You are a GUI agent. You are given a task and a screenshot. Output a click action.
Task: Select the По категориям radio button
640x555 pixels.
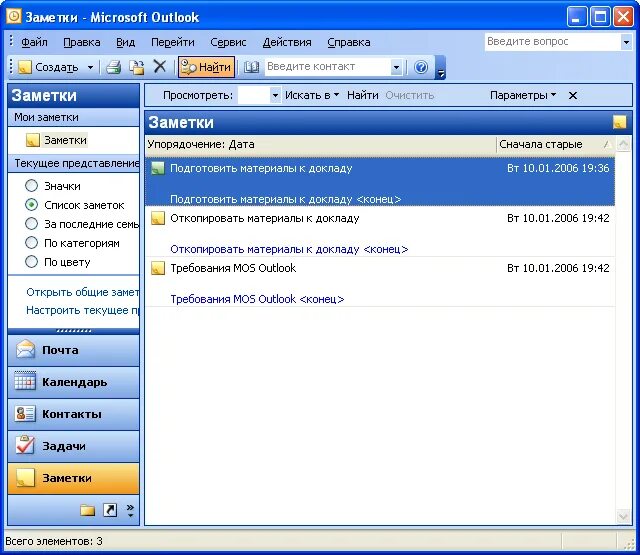click(31, 243)
